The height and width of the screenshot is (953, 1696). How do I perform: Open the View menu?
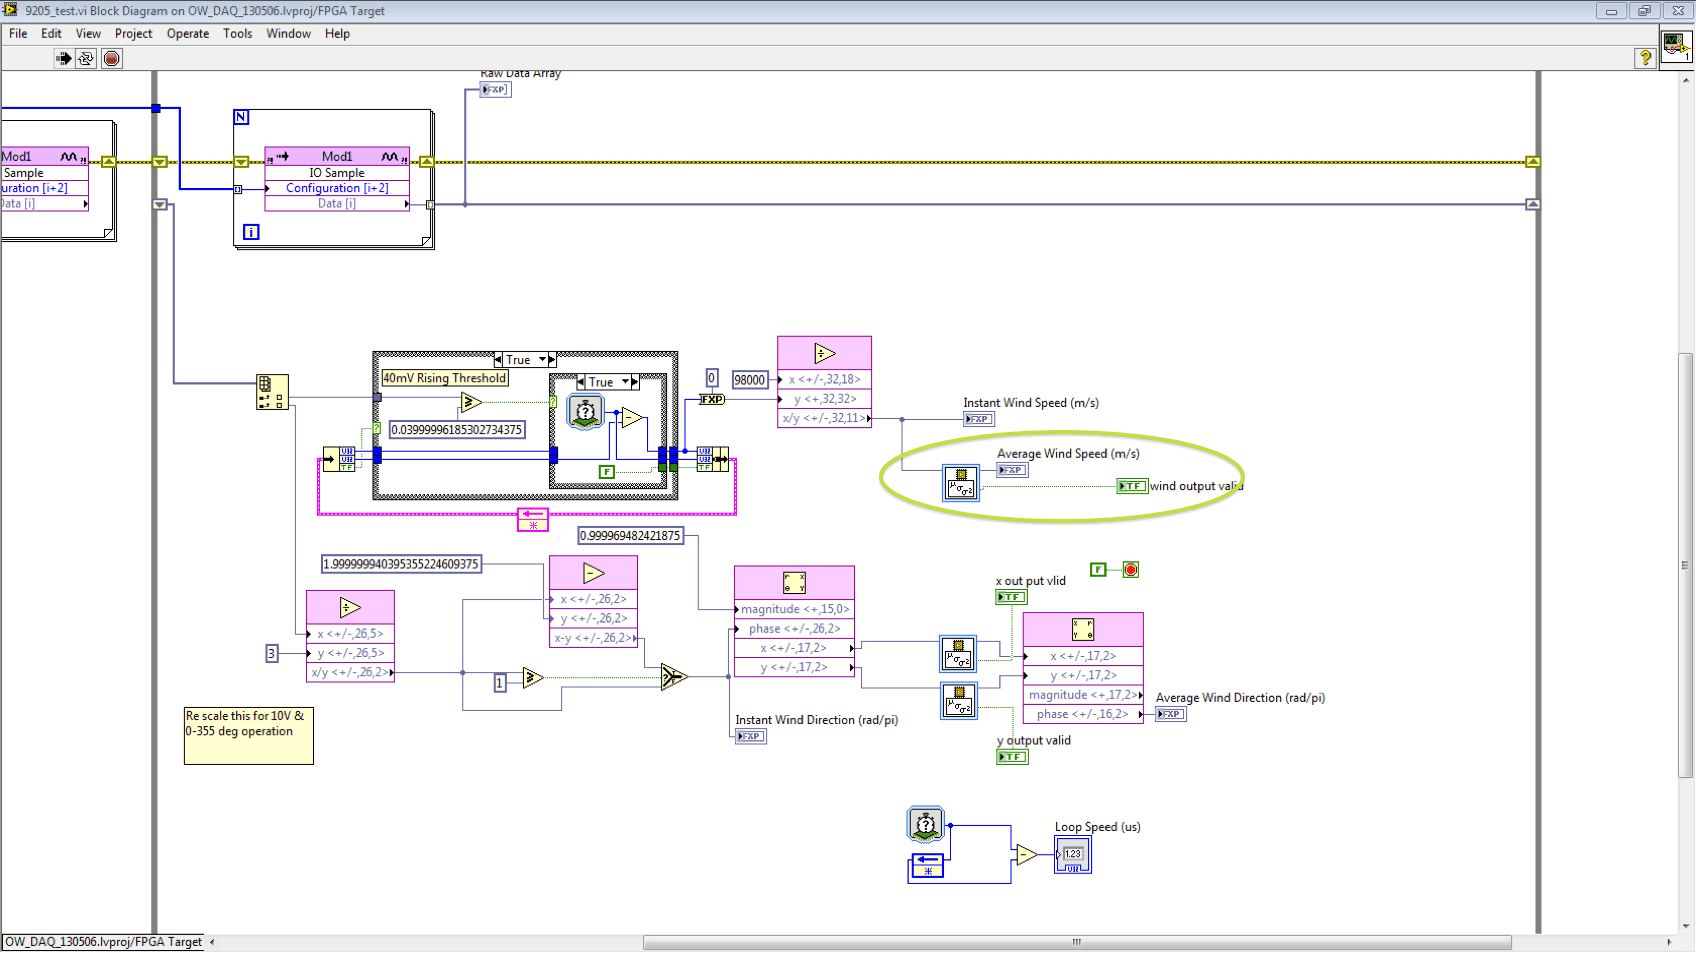coord(88,33)
